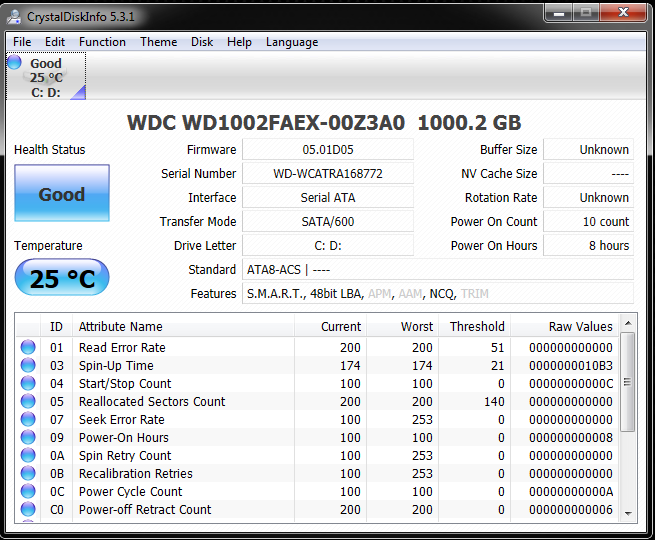Open the Edit menu
This screenshot has height=540, width=655.
(x=55, y=42)
